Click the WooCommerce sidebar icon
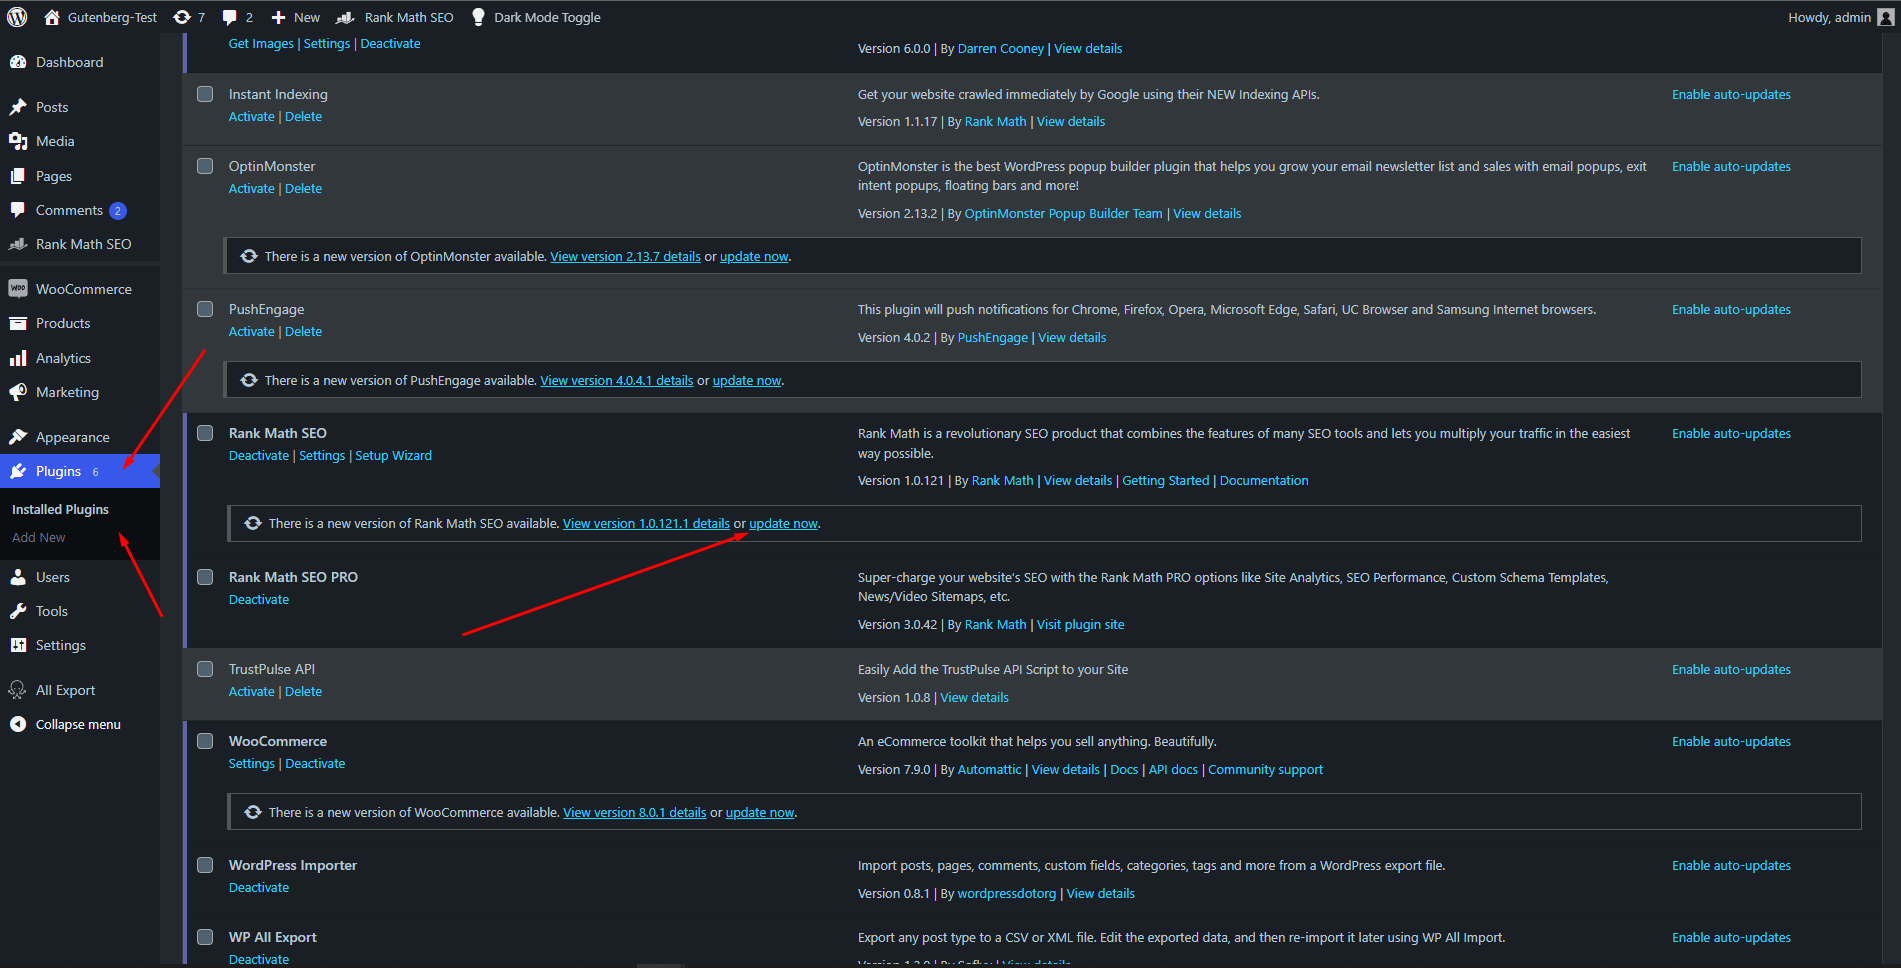This screenshot has width=1901, height=968. (18, 289)
